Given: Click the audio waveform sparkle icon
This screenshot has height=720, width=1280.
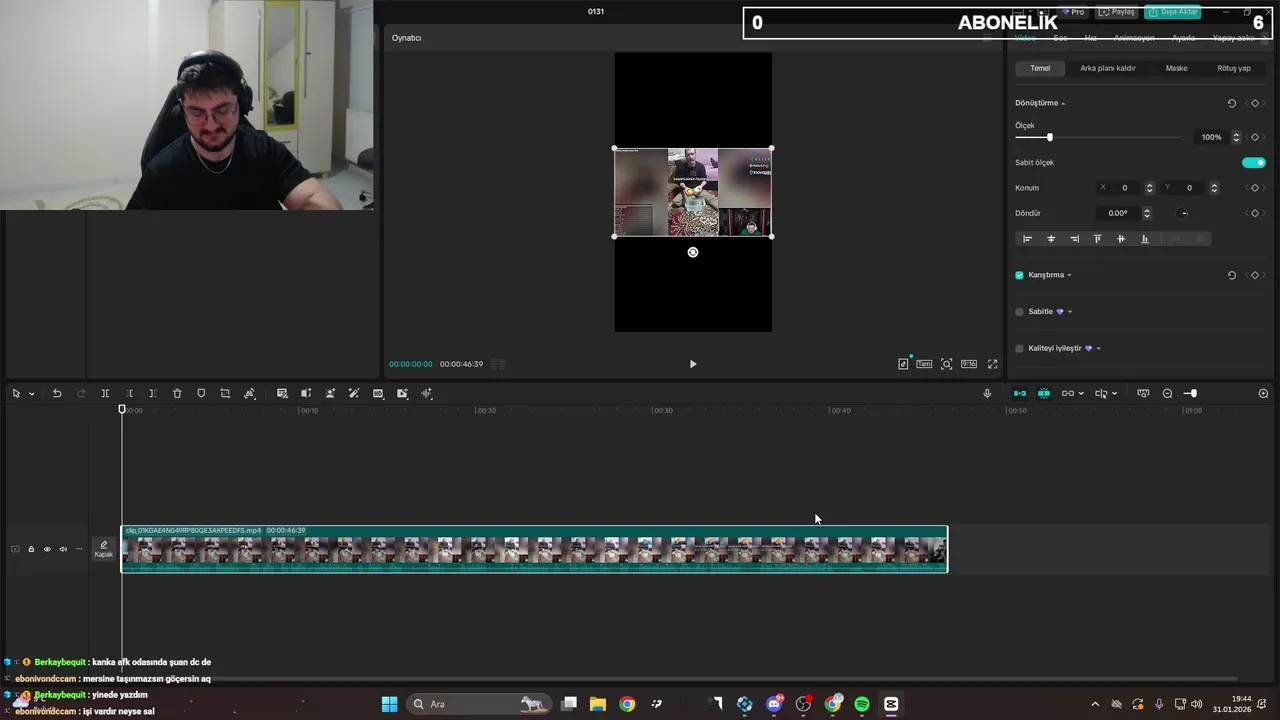Looking at the screenshot, I should (x=427, y=394).
